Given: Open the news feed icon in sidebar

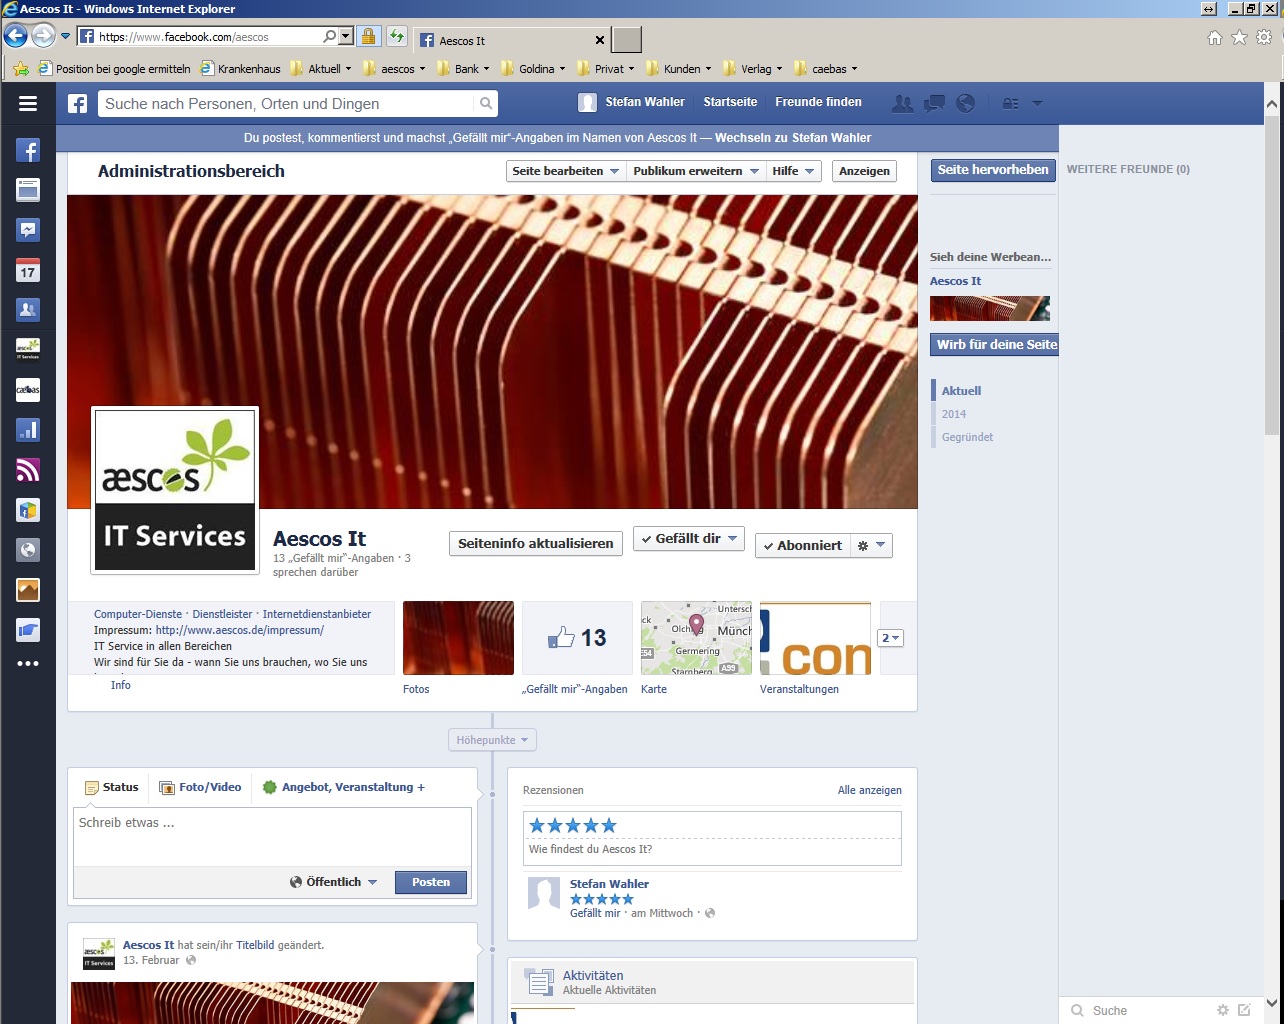Looking at the screenshot, I should 28,190.
